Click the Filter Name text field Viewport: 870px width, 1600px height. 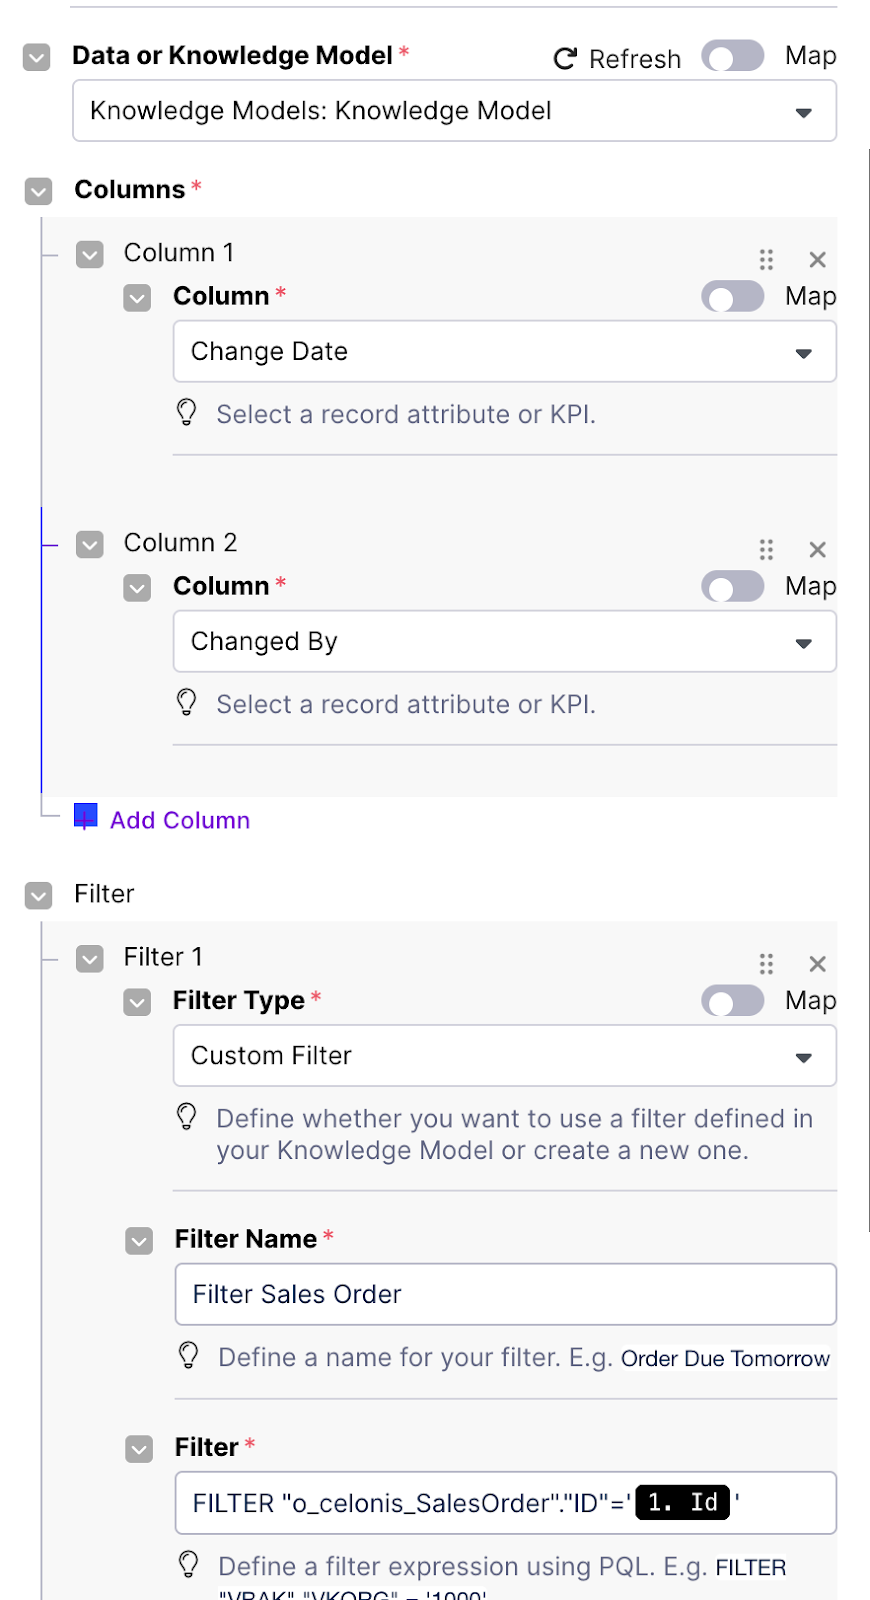(505, 1294)
